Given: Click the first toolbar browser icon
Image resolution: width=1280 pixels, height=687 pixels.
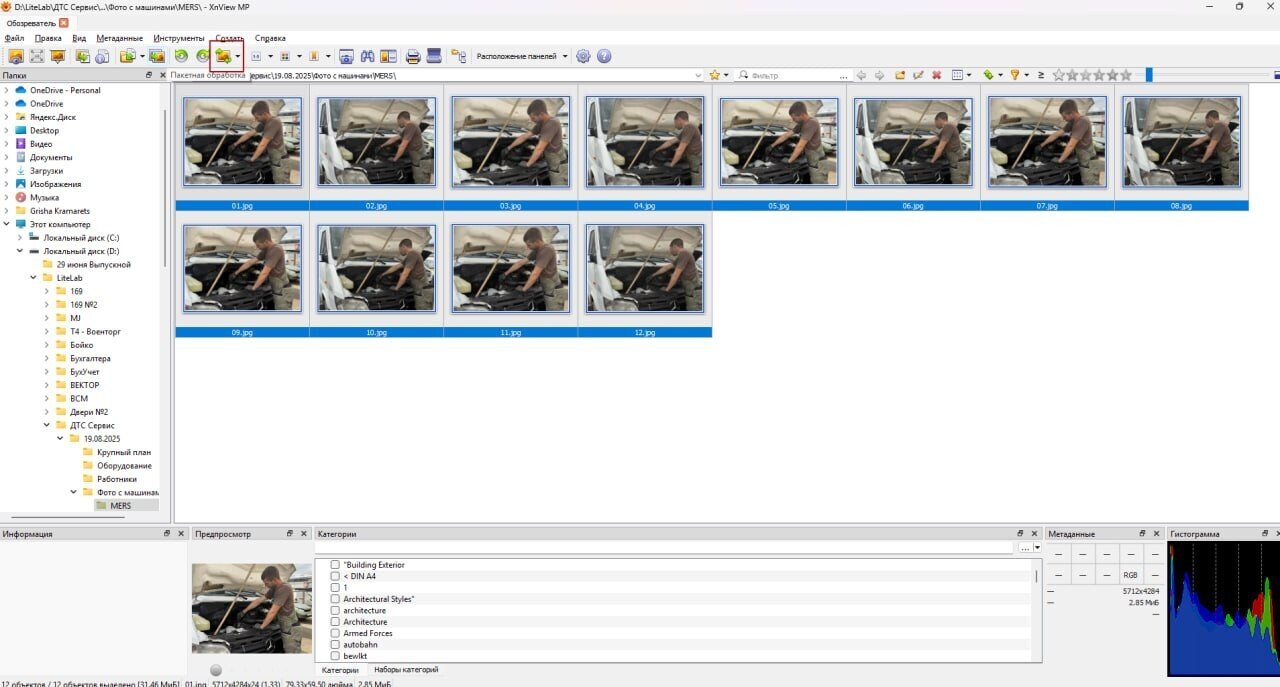Looking at the screenshot, I should 15,56.
